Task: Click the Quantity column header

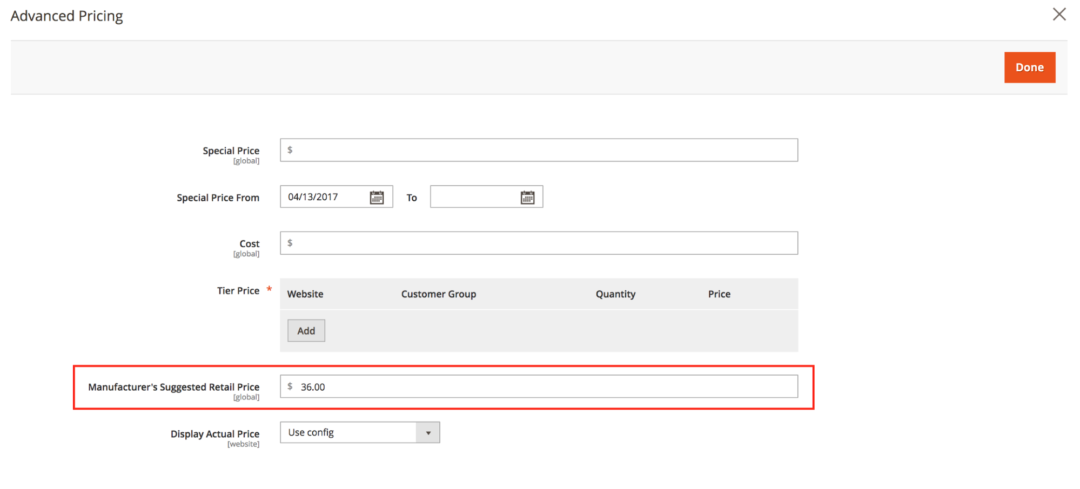Action: [615, 294]
